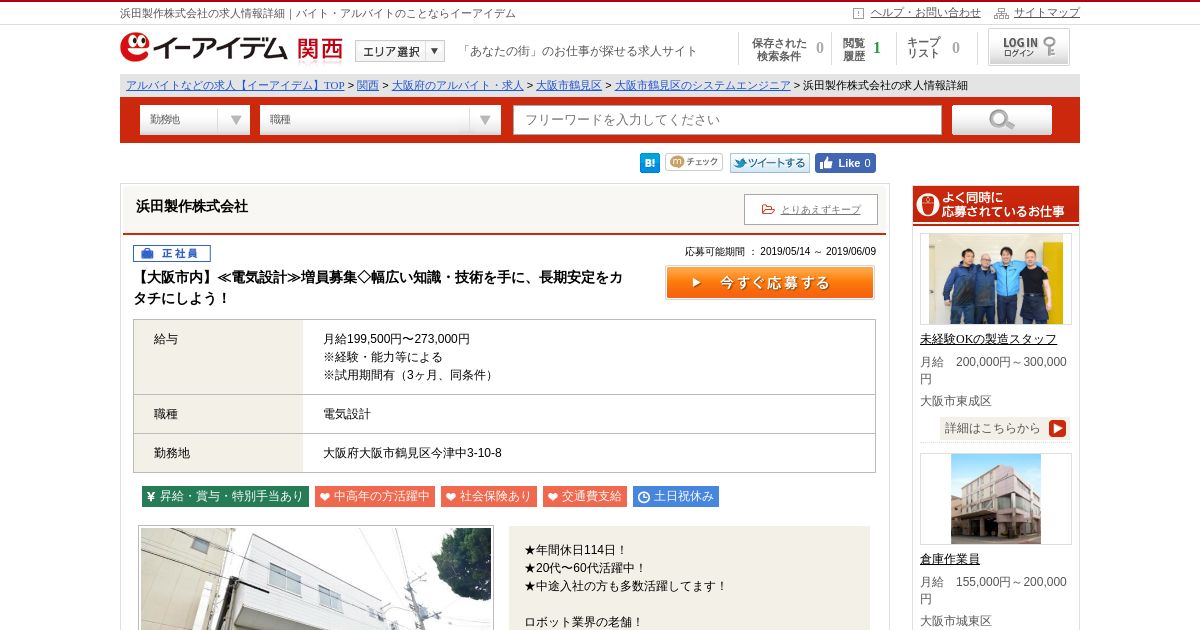Click the 正社員 employment badge
This screenshot has height=630, width=1200.
(x=172, y=253)
